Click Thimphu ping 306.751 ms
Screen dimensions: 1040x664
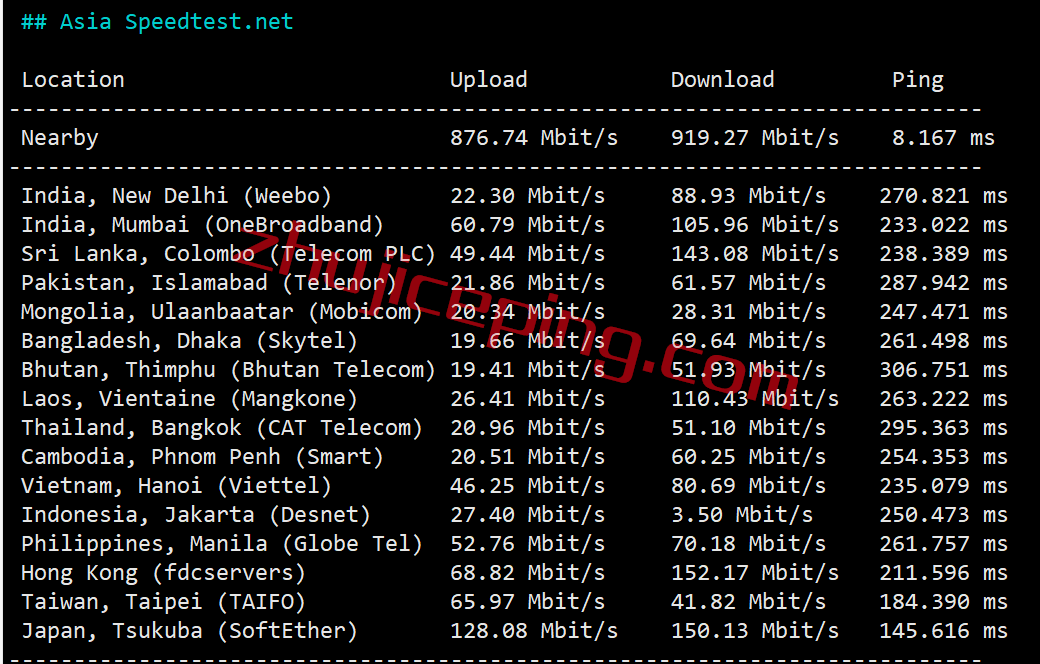(x=943, y=370)
